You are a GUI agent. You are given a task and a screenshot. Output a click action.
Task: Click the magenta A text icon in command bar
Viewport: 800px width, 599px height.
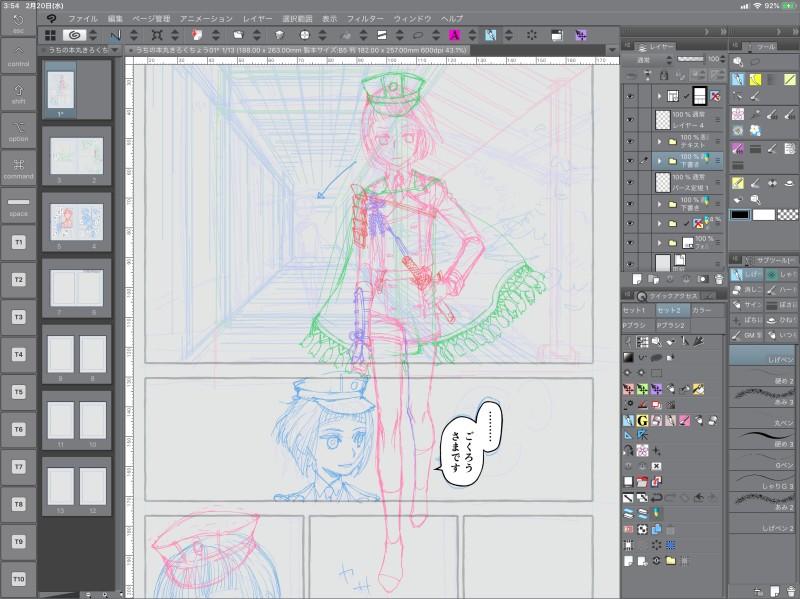click(x=454, y=35)
